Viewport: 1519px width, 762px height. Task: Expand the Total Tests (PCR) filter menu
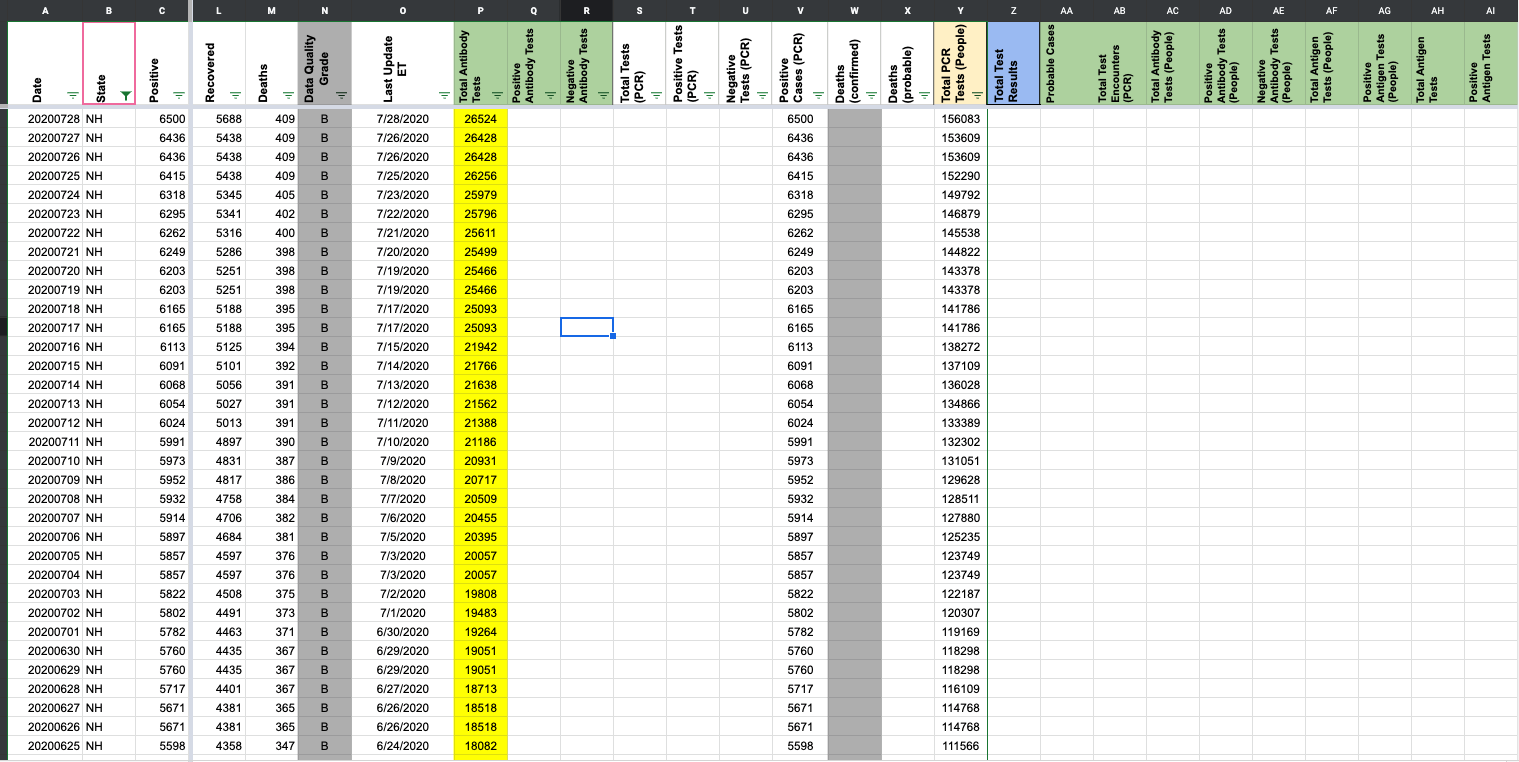[656, 95]
